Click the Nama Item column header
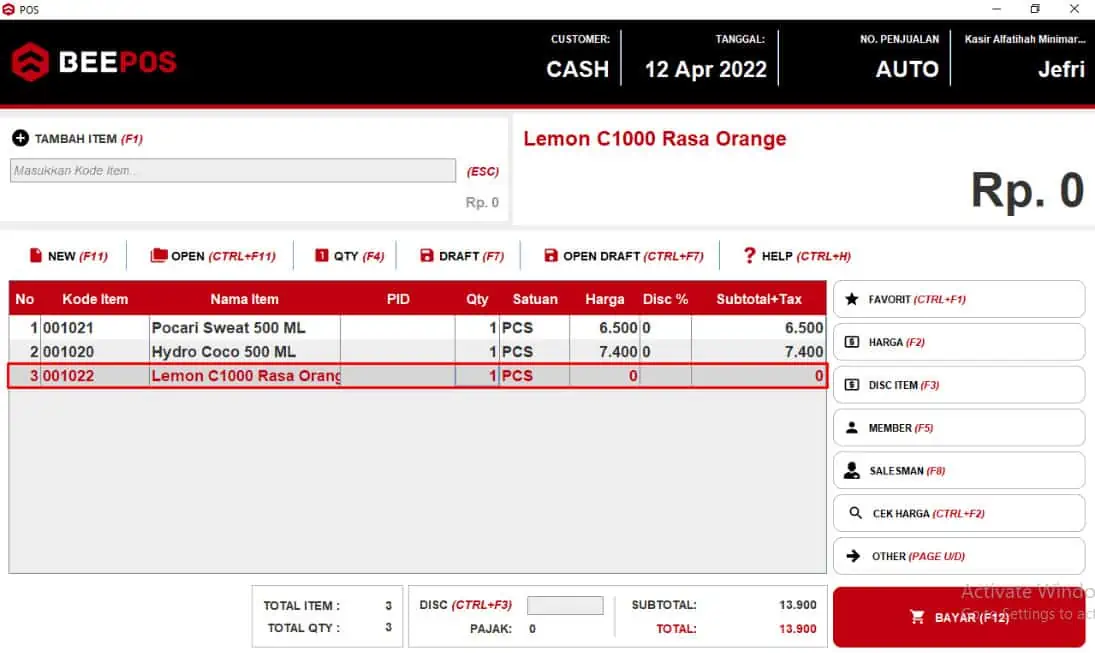The image size is (1095, 653). 244,299
